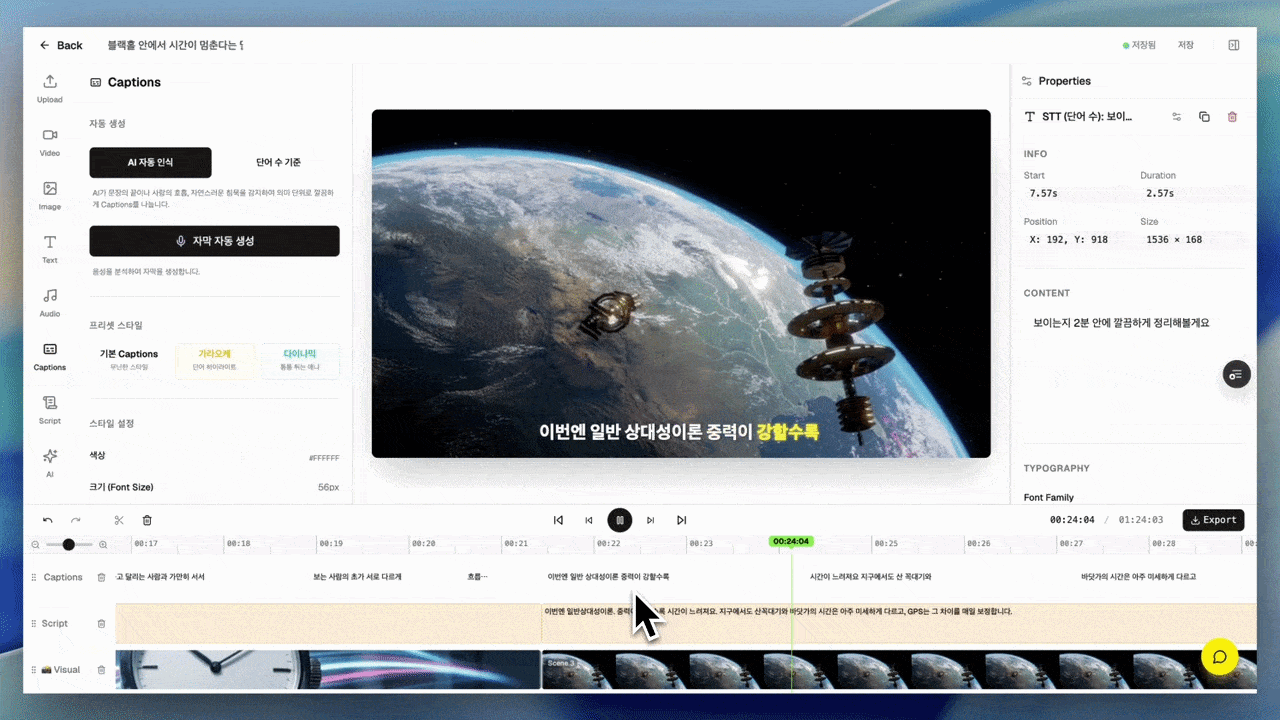Open the yellow chat bubble button
Image resolution: width=1280 pixels, height=720 pixels.
coord(1219,657)
